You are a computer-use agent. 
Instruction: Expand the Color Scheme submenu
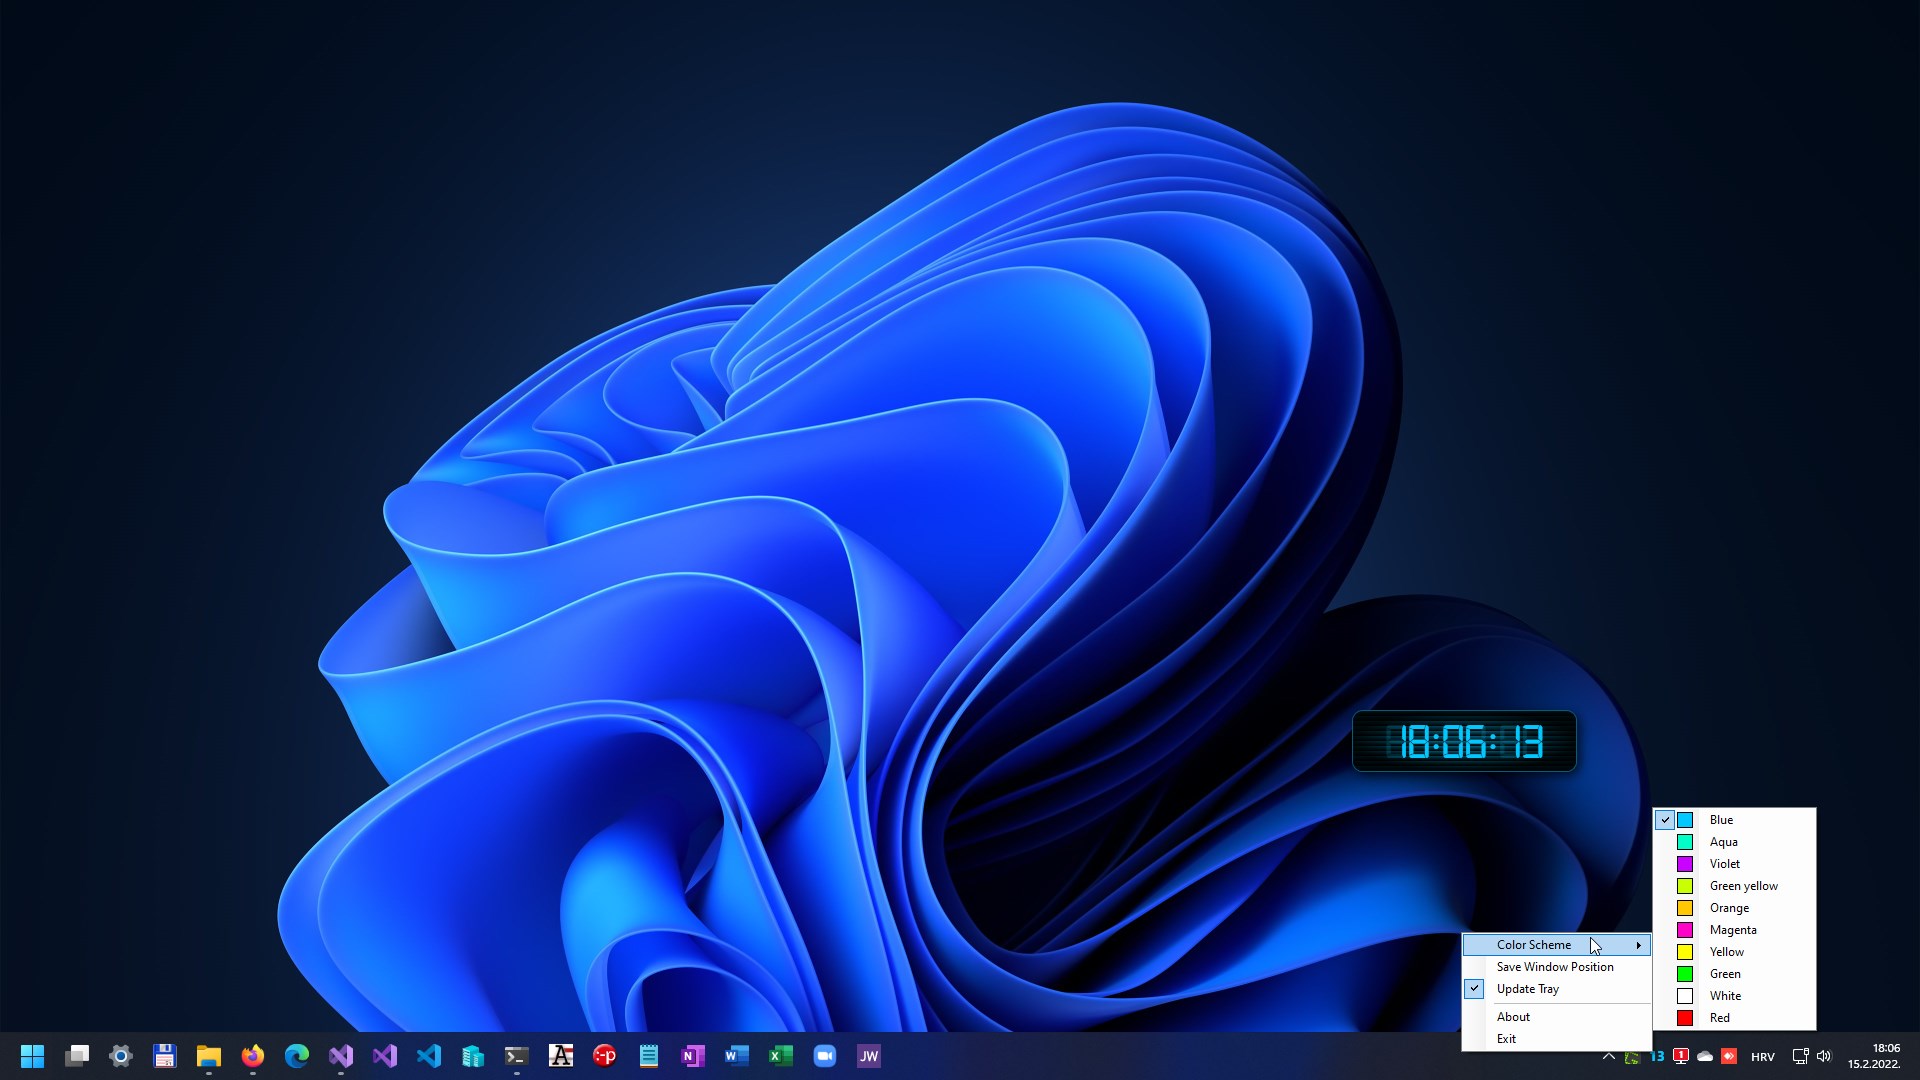click(x=1557, y=945)
